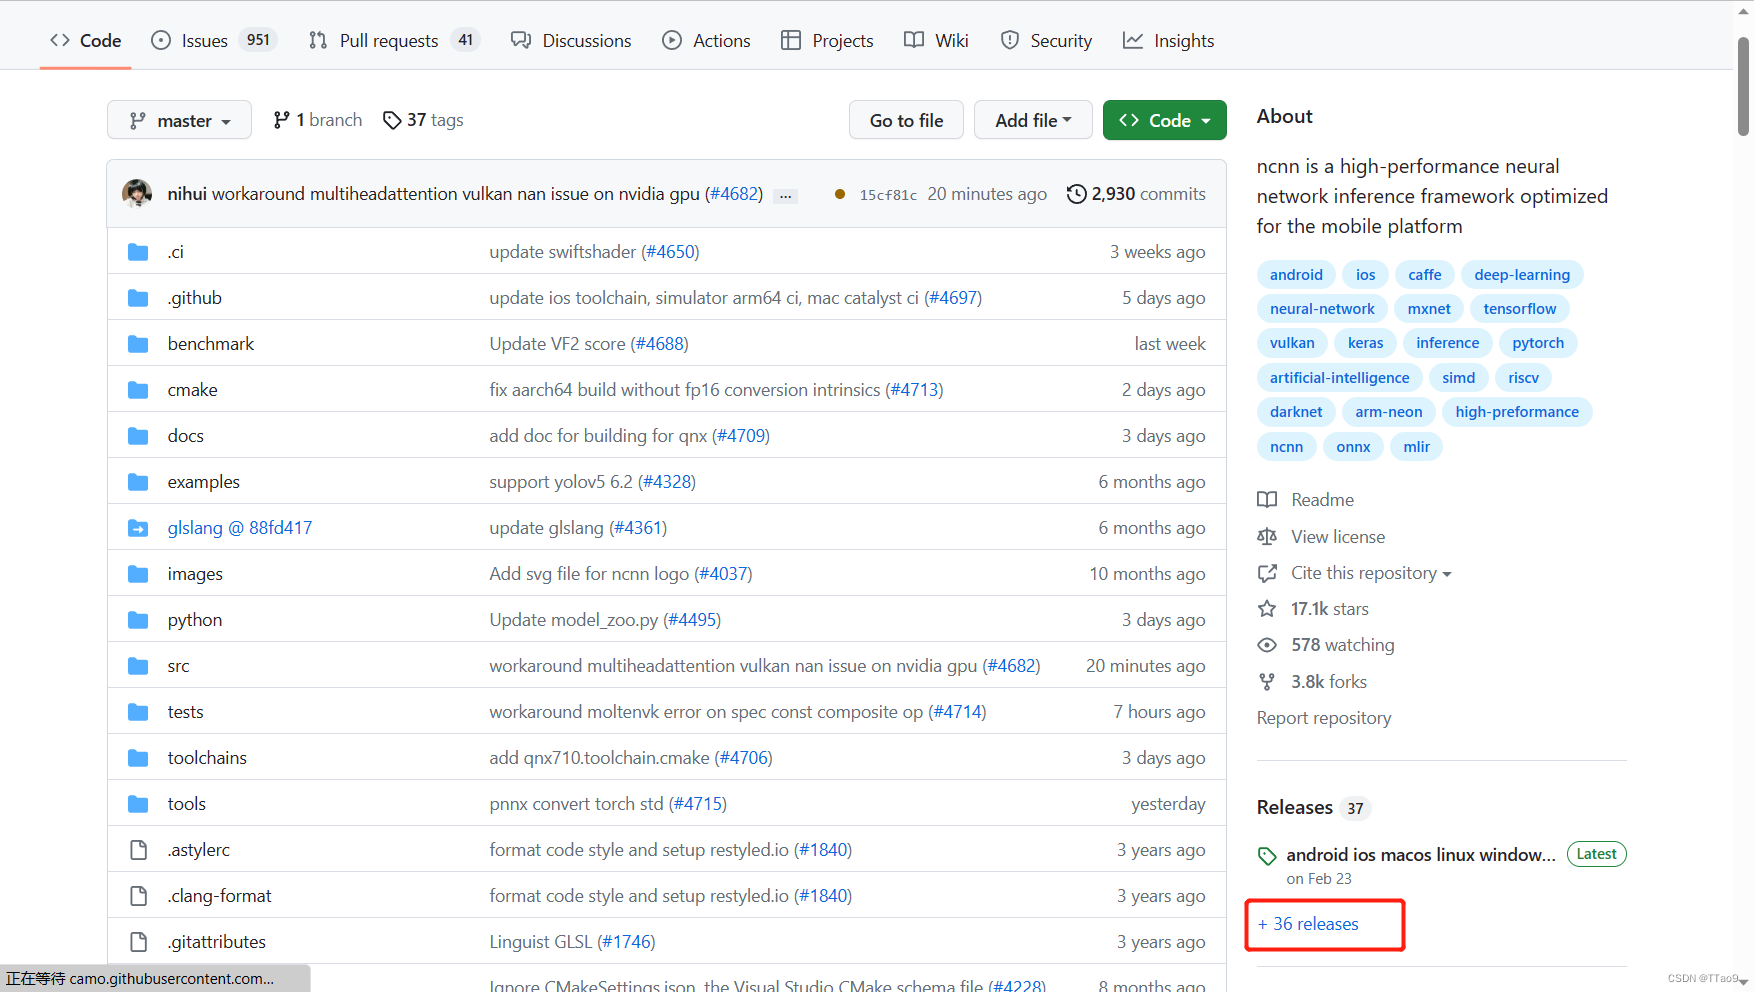Open the master branch dropdown
Screen dimensions: 1754x992
click(179, 120)
